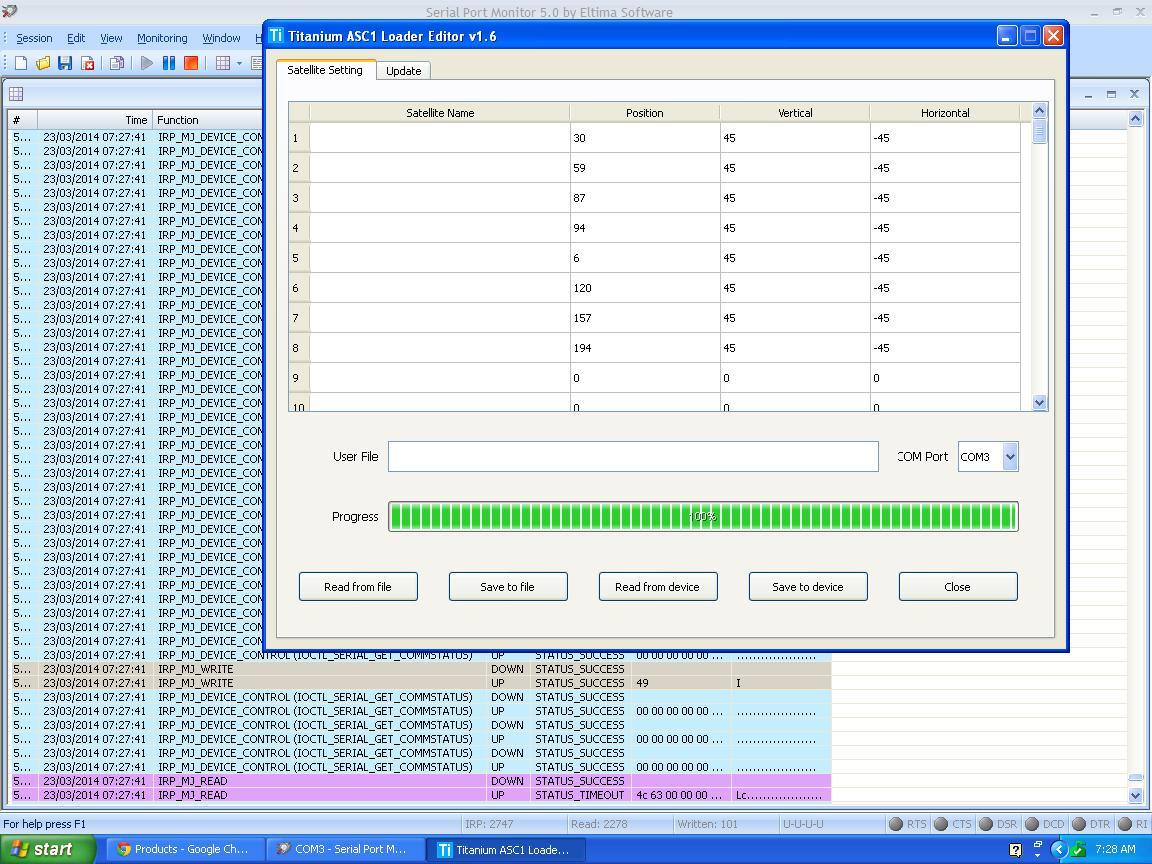This screenshot has width=1152, height=864.
Task: Start monitoring with the play icon
Action: pos(147,63)
